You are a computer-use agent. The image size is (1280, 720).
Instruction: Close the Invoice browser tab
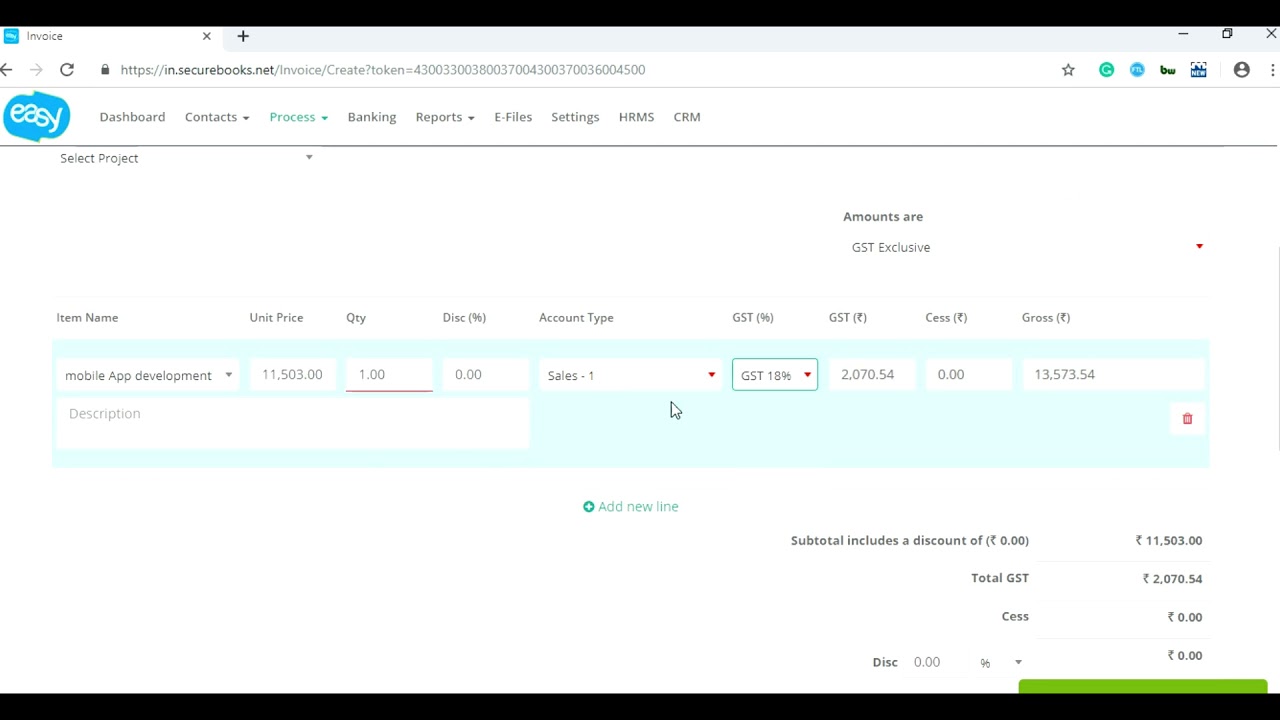tap(207, 36)
